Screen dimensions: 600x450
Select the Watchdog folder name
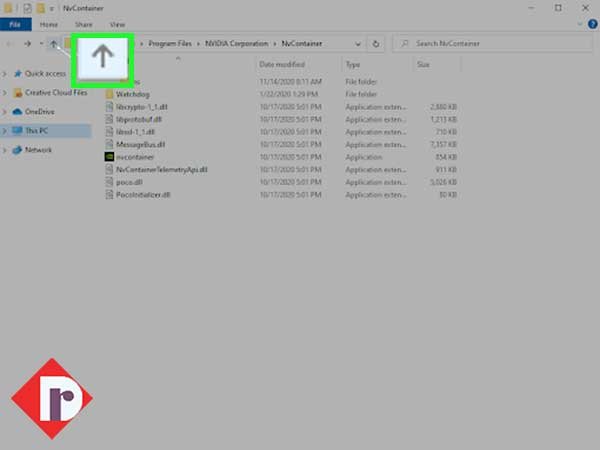(132, 94)
